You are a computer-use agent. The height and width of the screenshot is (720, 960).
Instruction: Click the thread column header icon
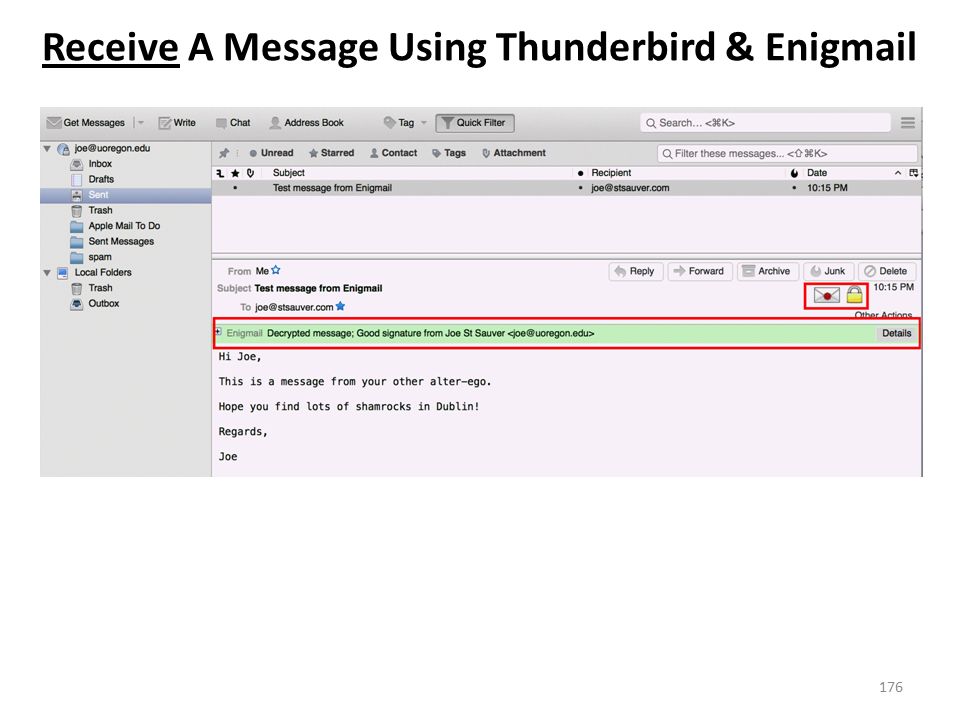tap(220, 173)
